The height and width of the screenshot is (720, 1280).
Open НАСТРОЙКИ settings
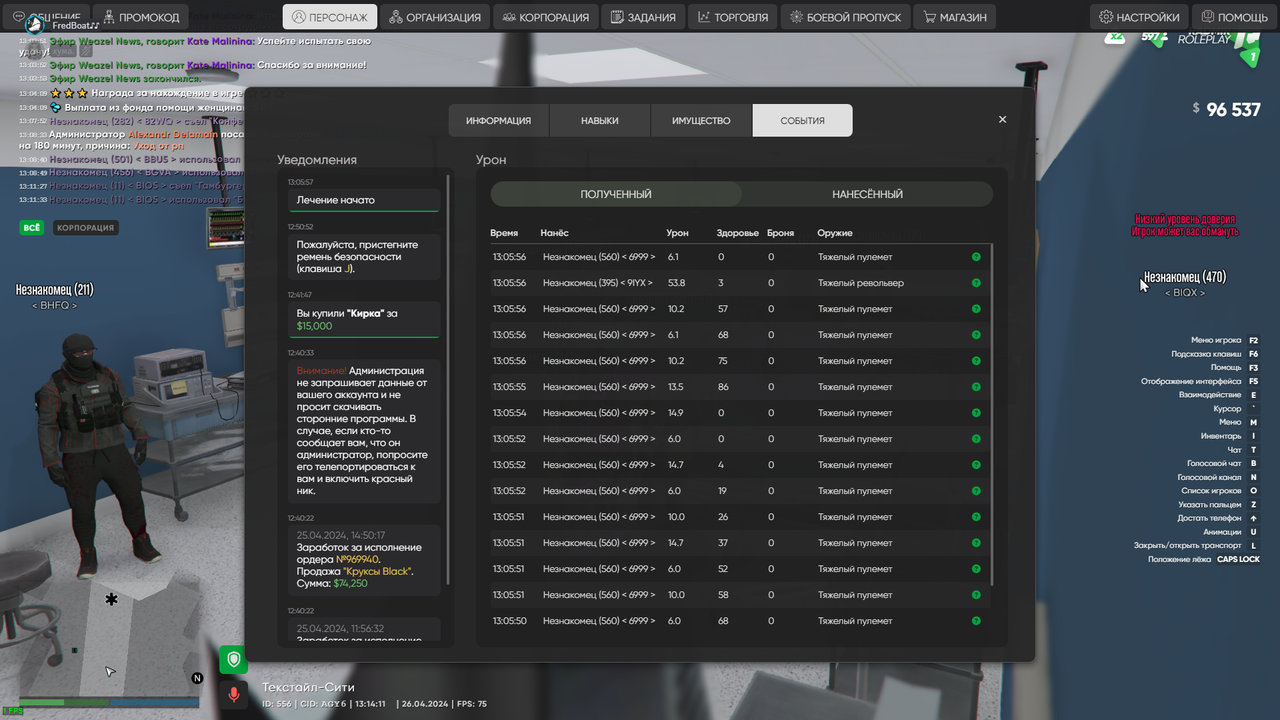[1139, 17]
